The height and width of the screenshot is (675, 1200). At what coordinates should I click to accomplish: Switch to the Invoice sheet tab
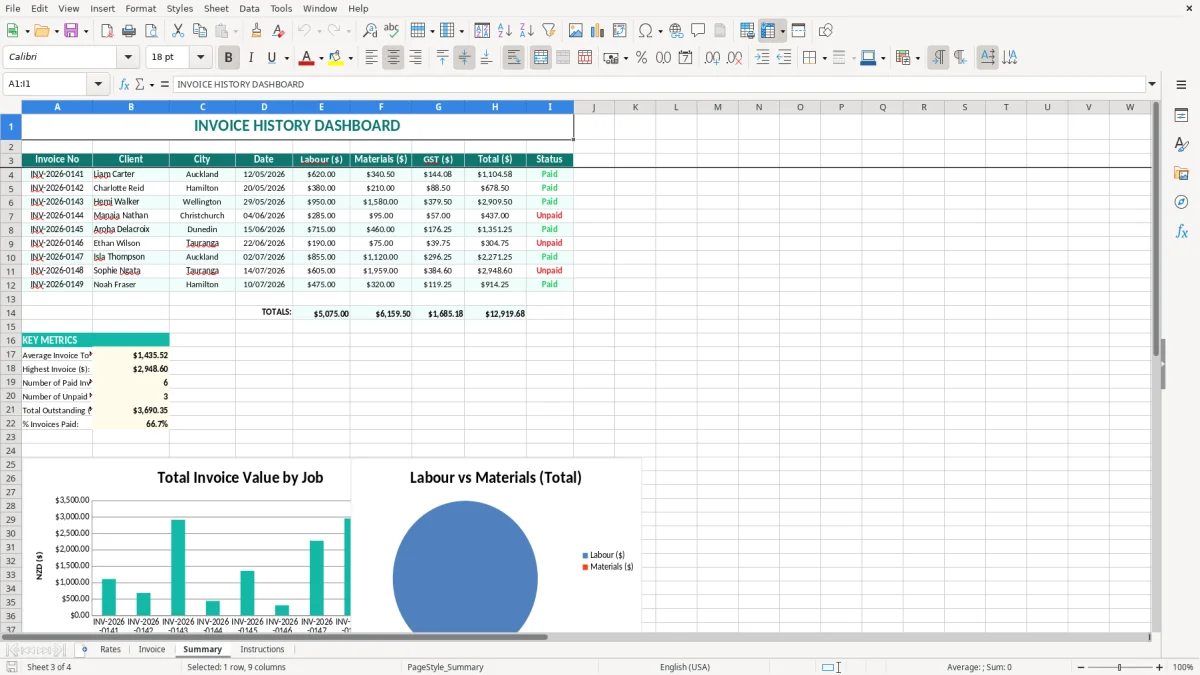point(152,650)
